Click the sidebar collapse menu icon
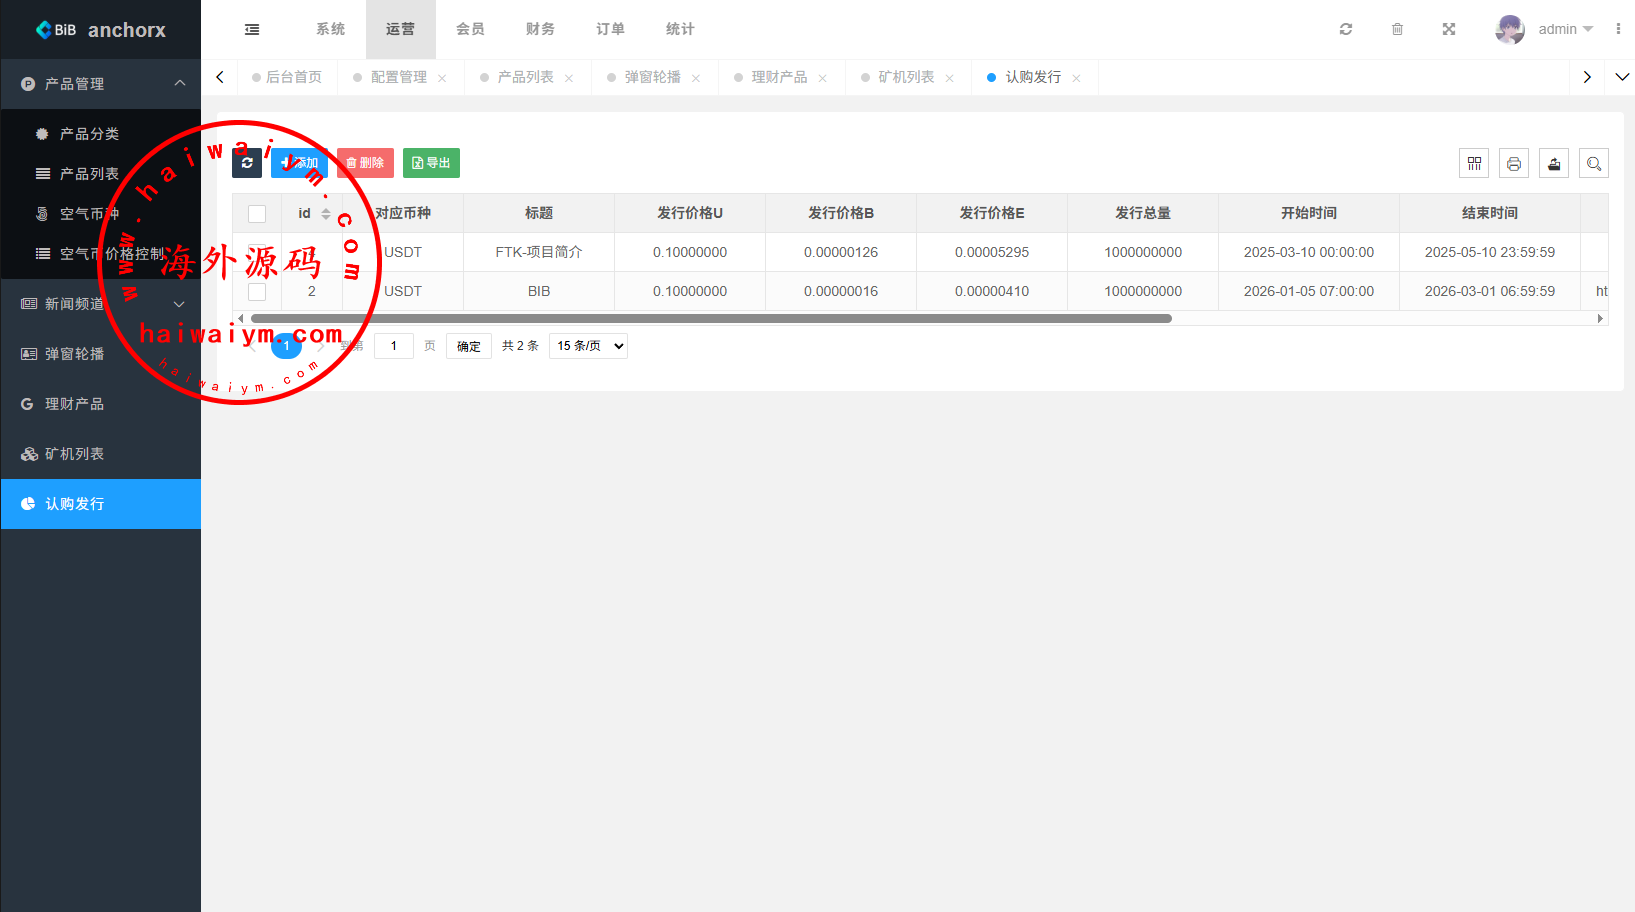The height and width of the screenshot is (912, 1635). pos(252,29)
